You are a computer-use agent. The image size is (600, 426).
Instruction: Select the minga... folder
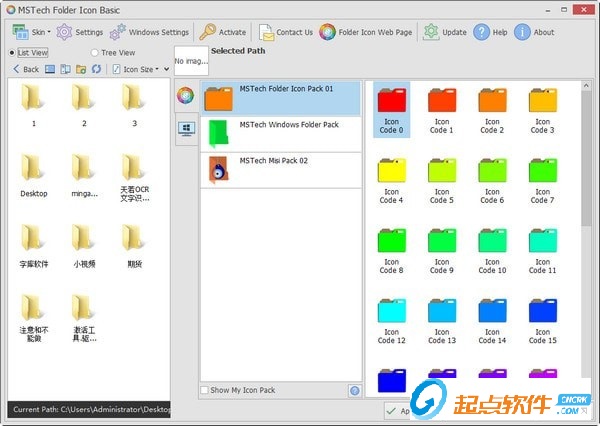pyautogui.click(x=84, y=176)
